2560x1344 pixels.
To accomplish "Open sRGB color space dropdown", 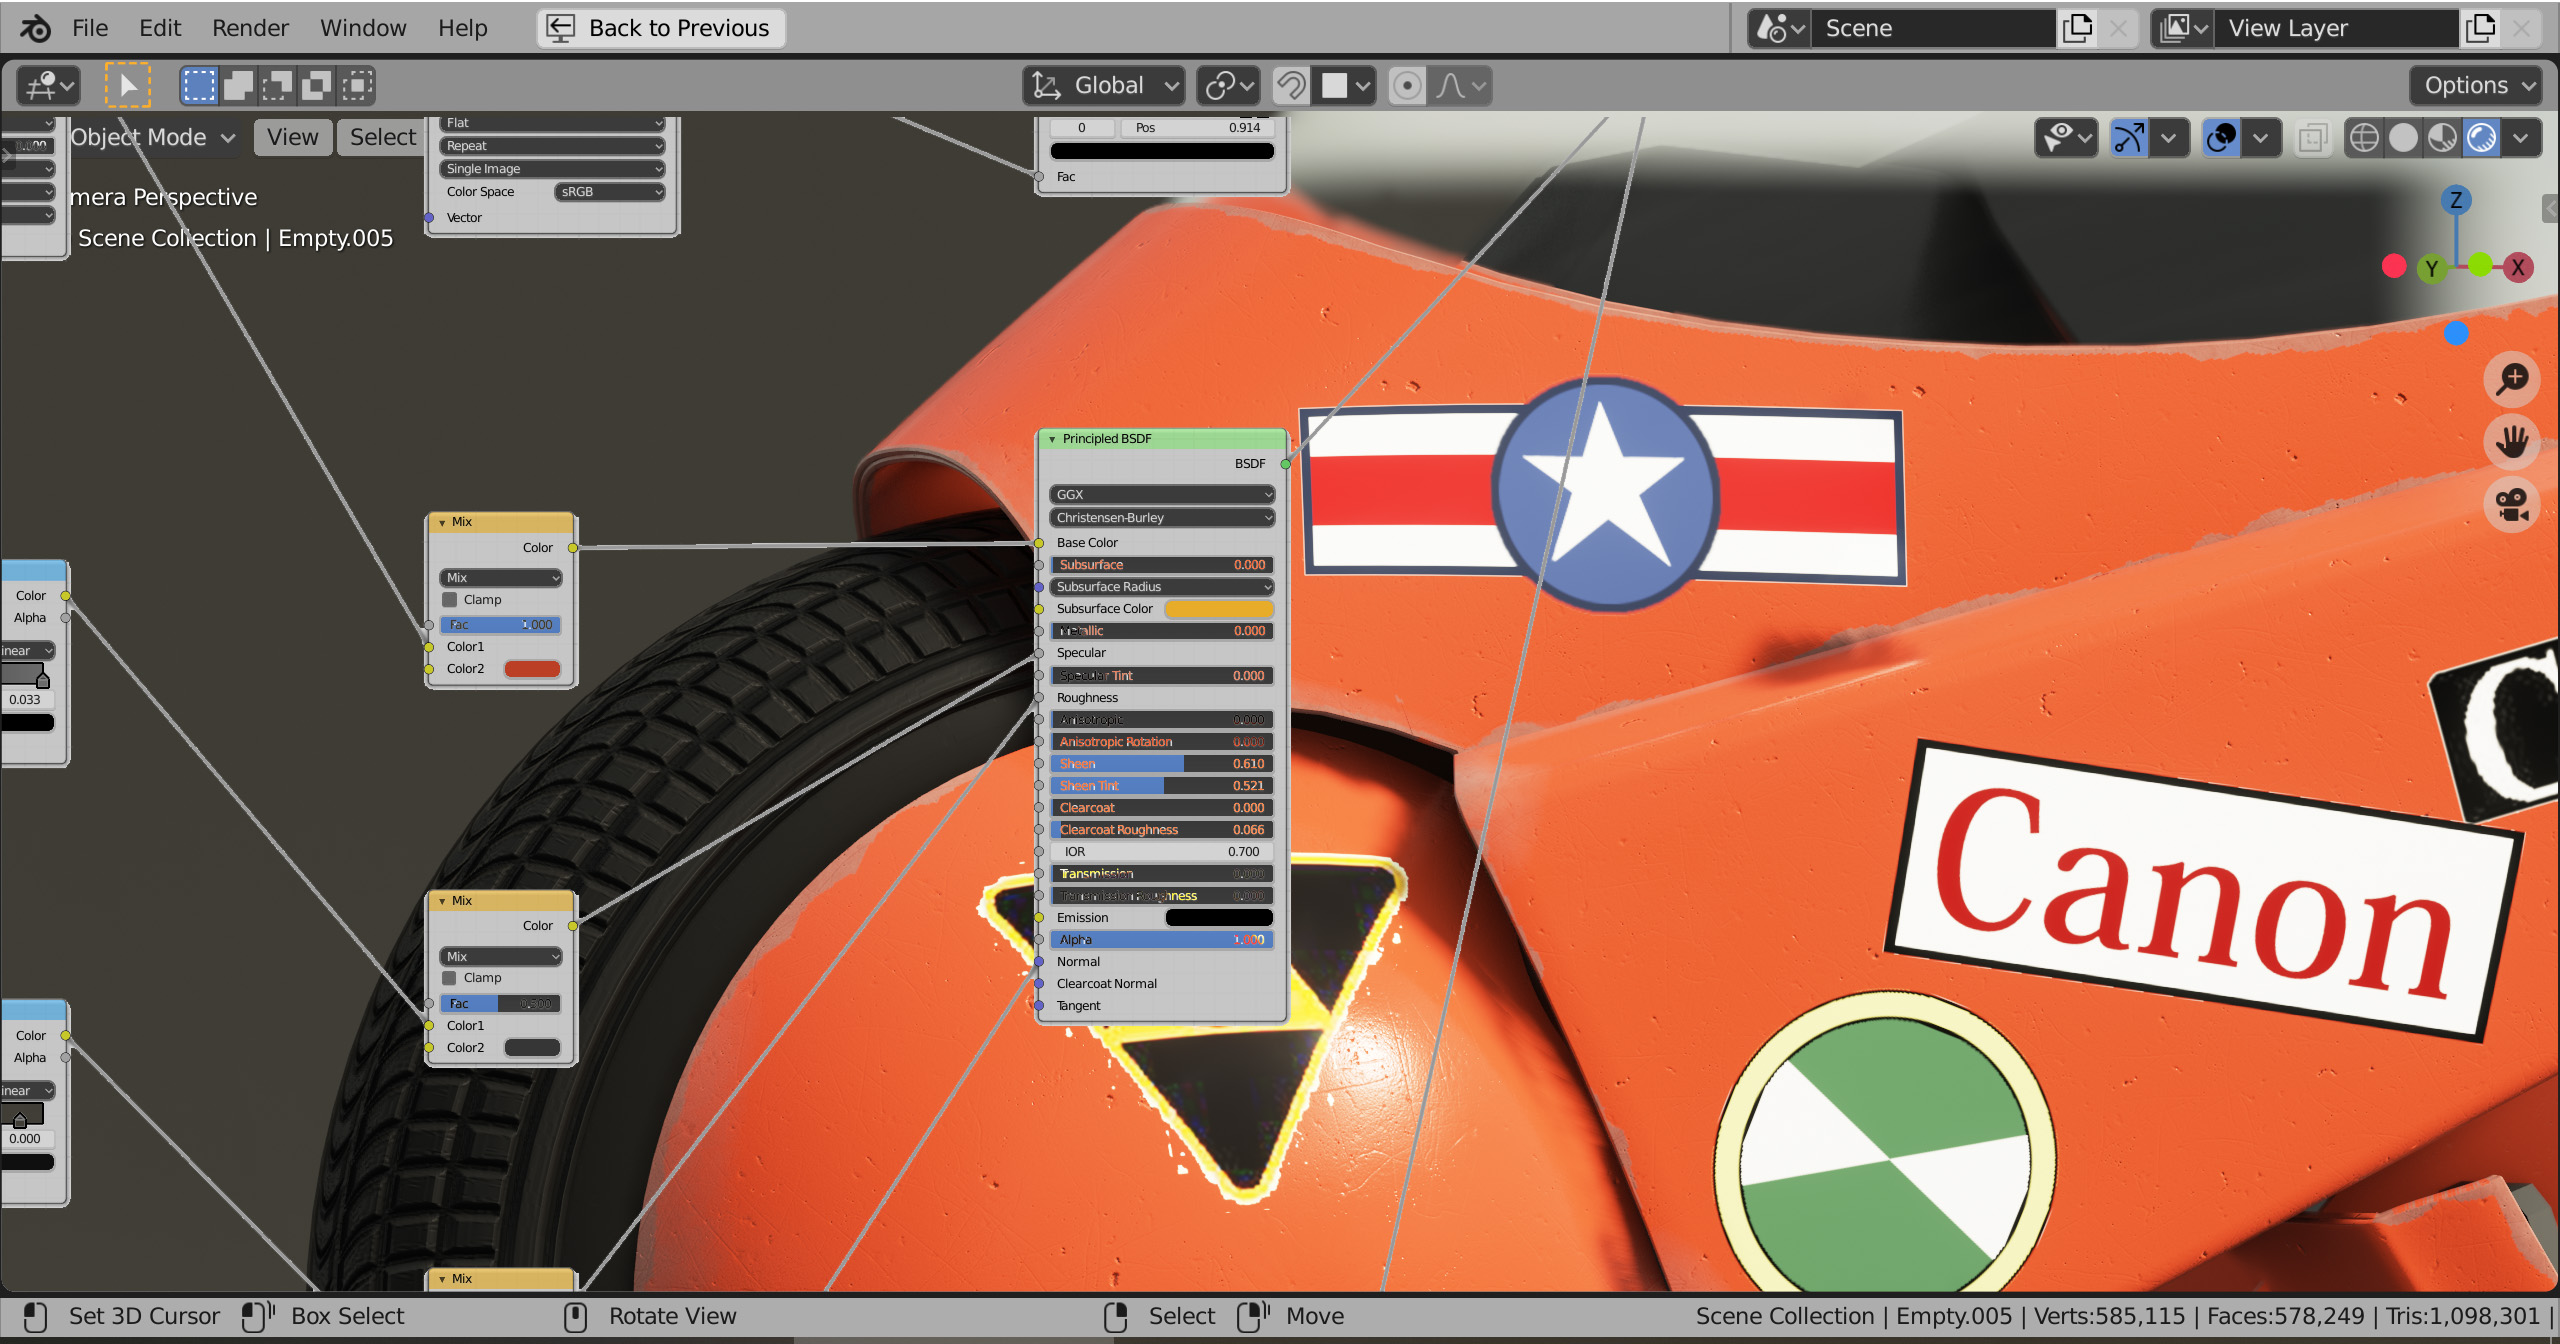I will click(610, 192).
